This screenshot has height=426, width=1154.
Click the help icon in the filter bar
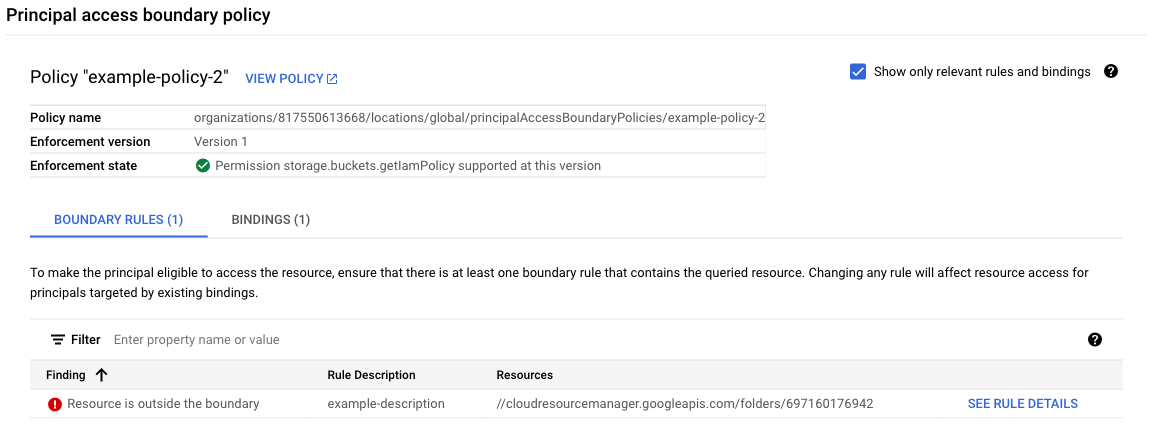tap(1095, 340)
